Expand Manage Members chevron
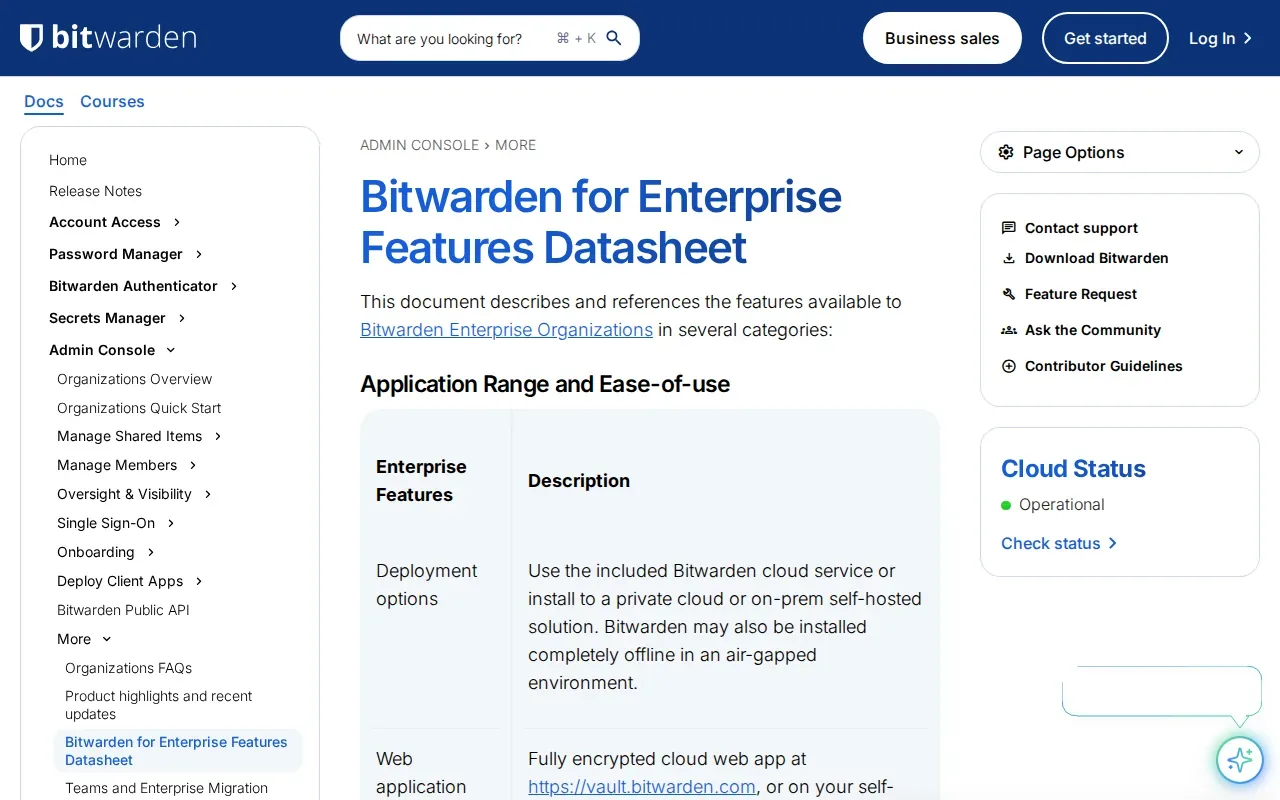 pyautogui.click(x=193, y=465)
